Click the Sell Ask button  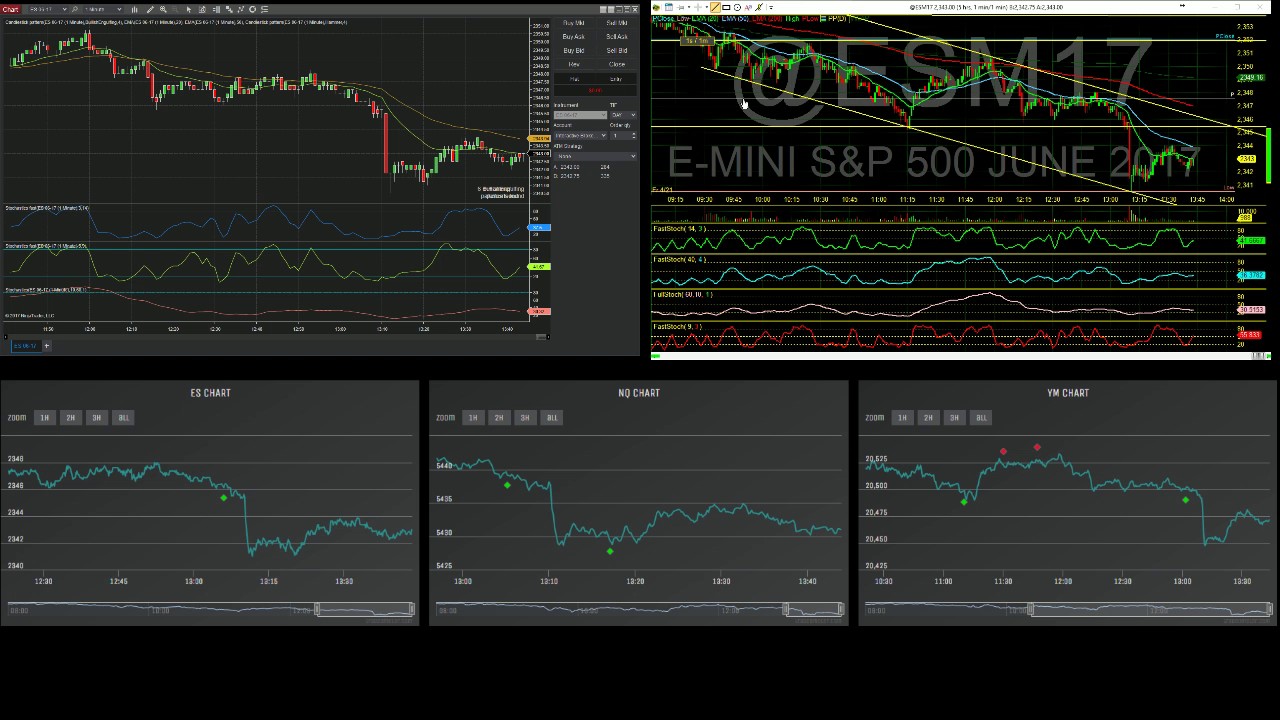click(x=617, y=37)
